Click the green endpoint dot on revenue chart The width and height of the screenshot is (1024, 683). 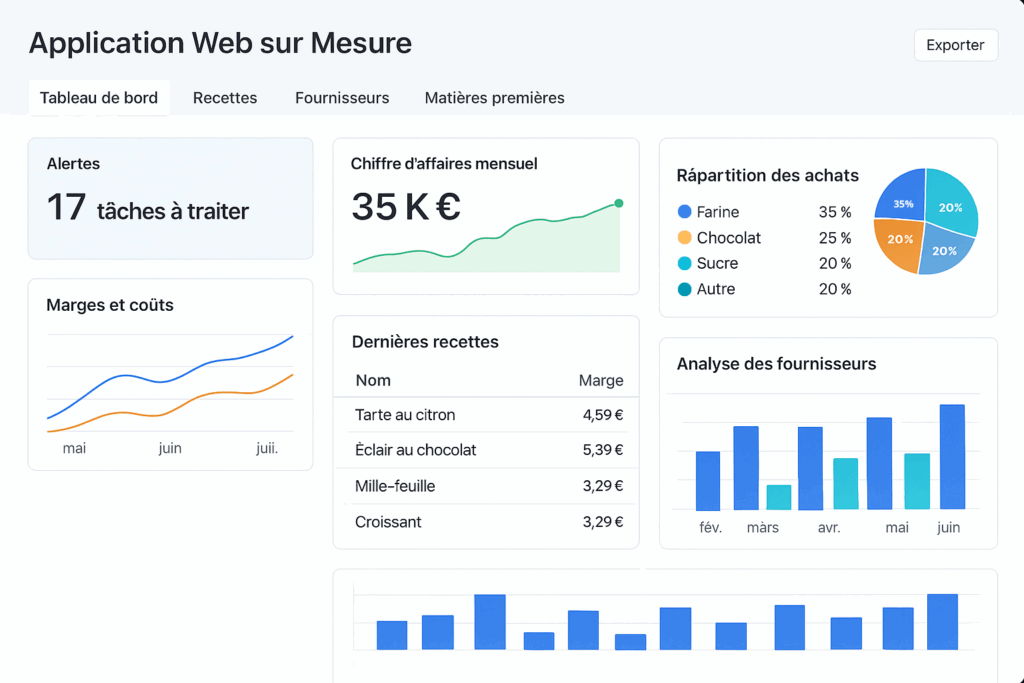(x=618, y=203)
